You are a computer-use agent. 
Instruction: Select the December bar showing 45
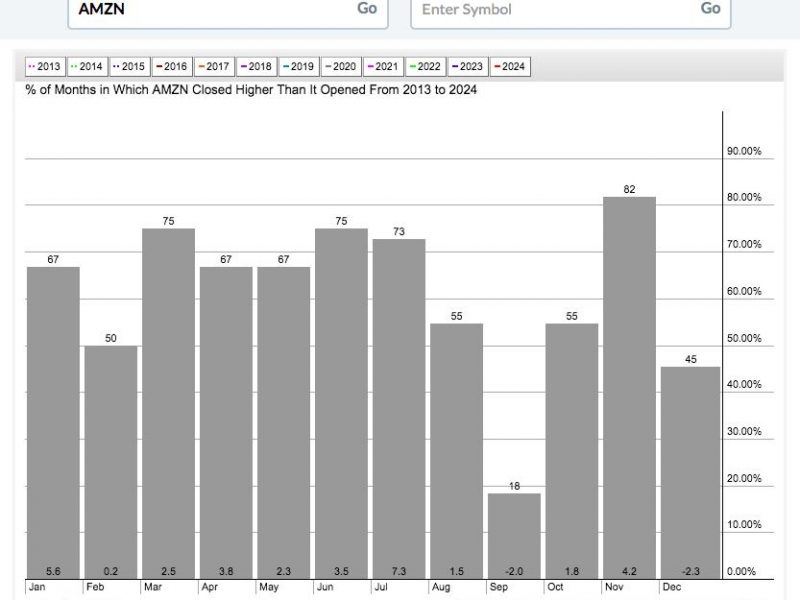(691, 473)
